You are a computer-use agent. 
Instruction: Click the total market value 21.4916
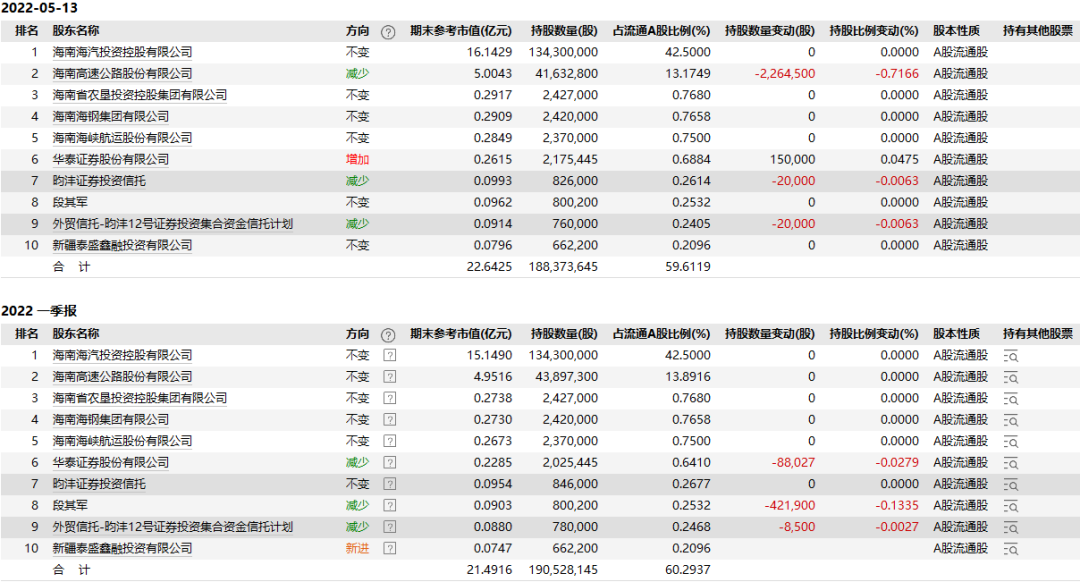489,570
